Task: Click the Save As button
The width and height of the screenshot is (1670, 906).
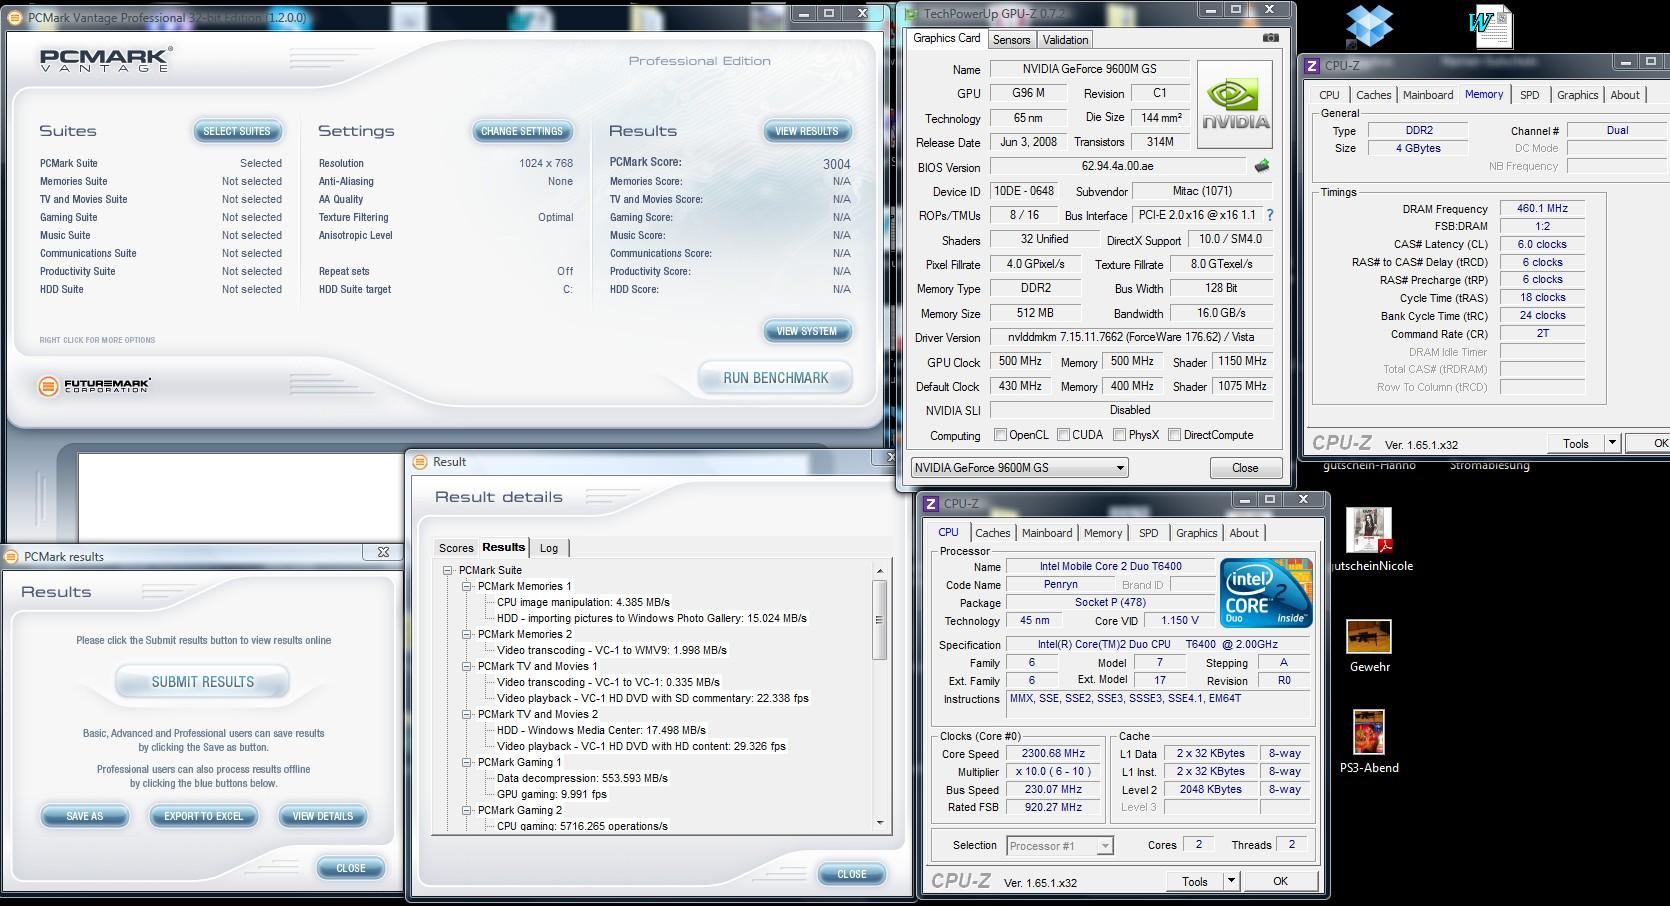Action: click(x=85, y=816)
